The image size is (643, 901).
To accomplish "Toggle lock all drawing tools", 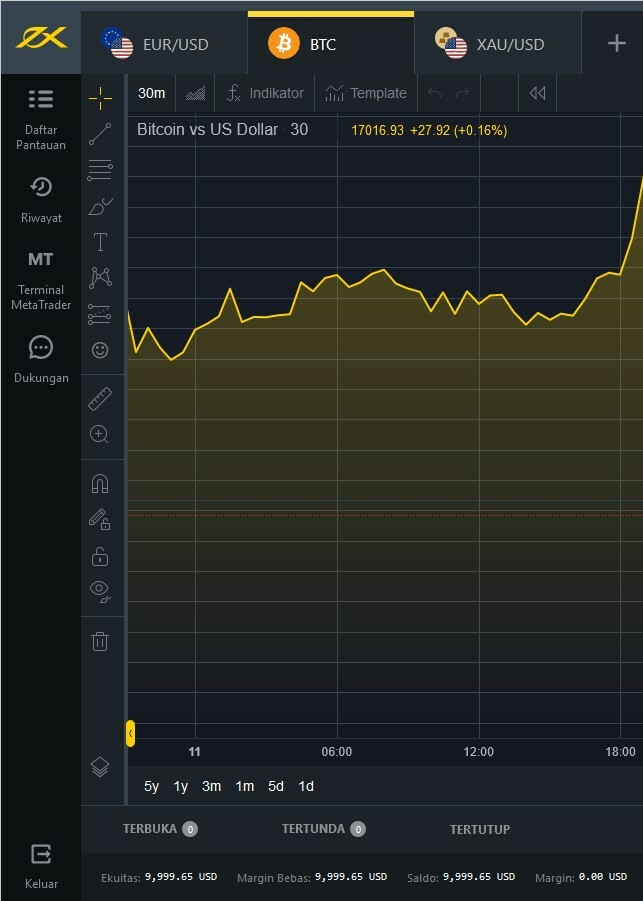I will [x=100, y=556].
